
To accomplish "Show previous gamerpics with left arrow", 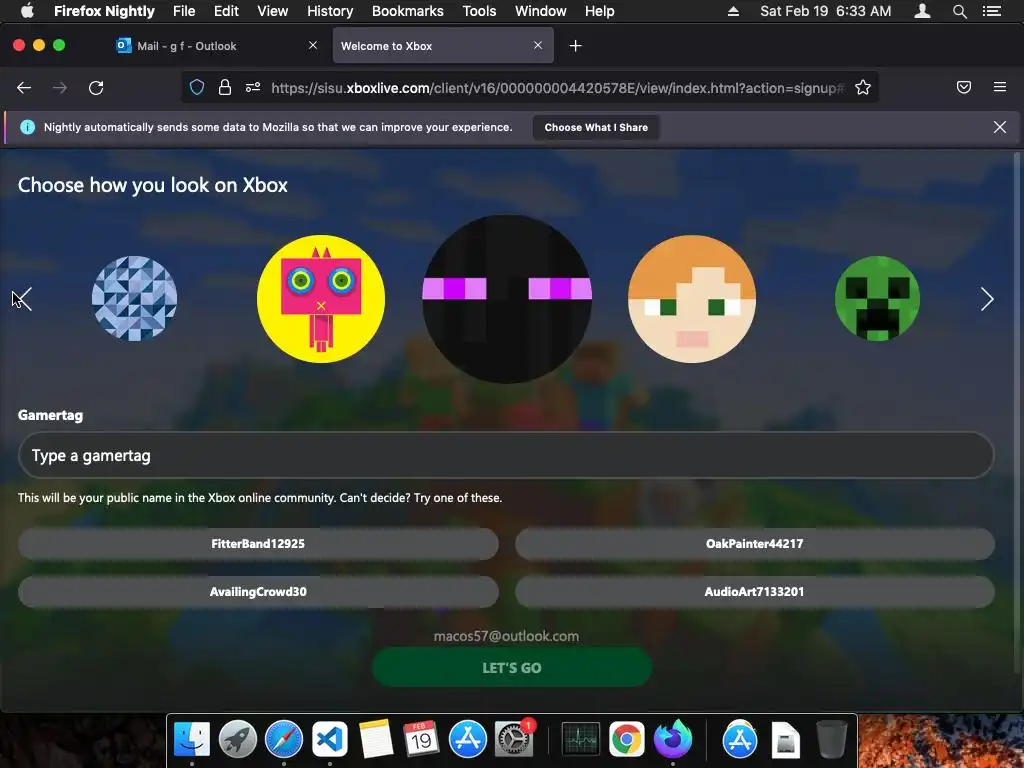I will tap(24, 299).
